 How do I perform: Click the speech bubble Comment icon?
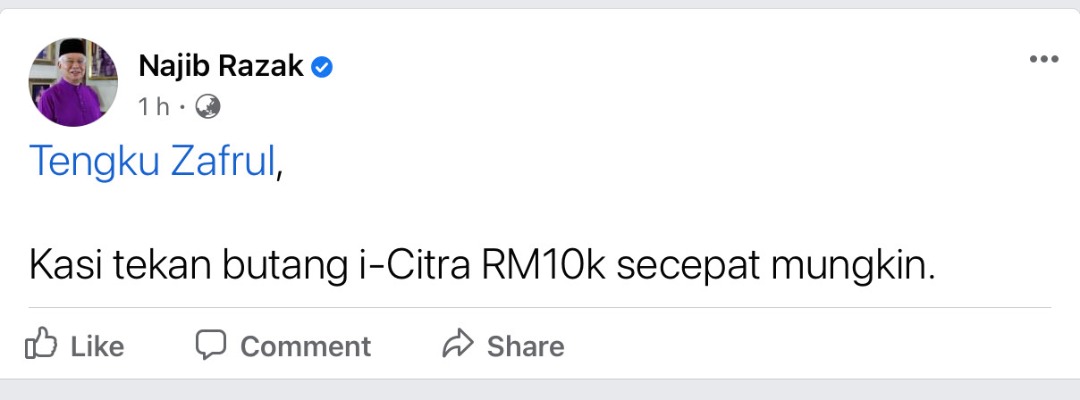210,344
